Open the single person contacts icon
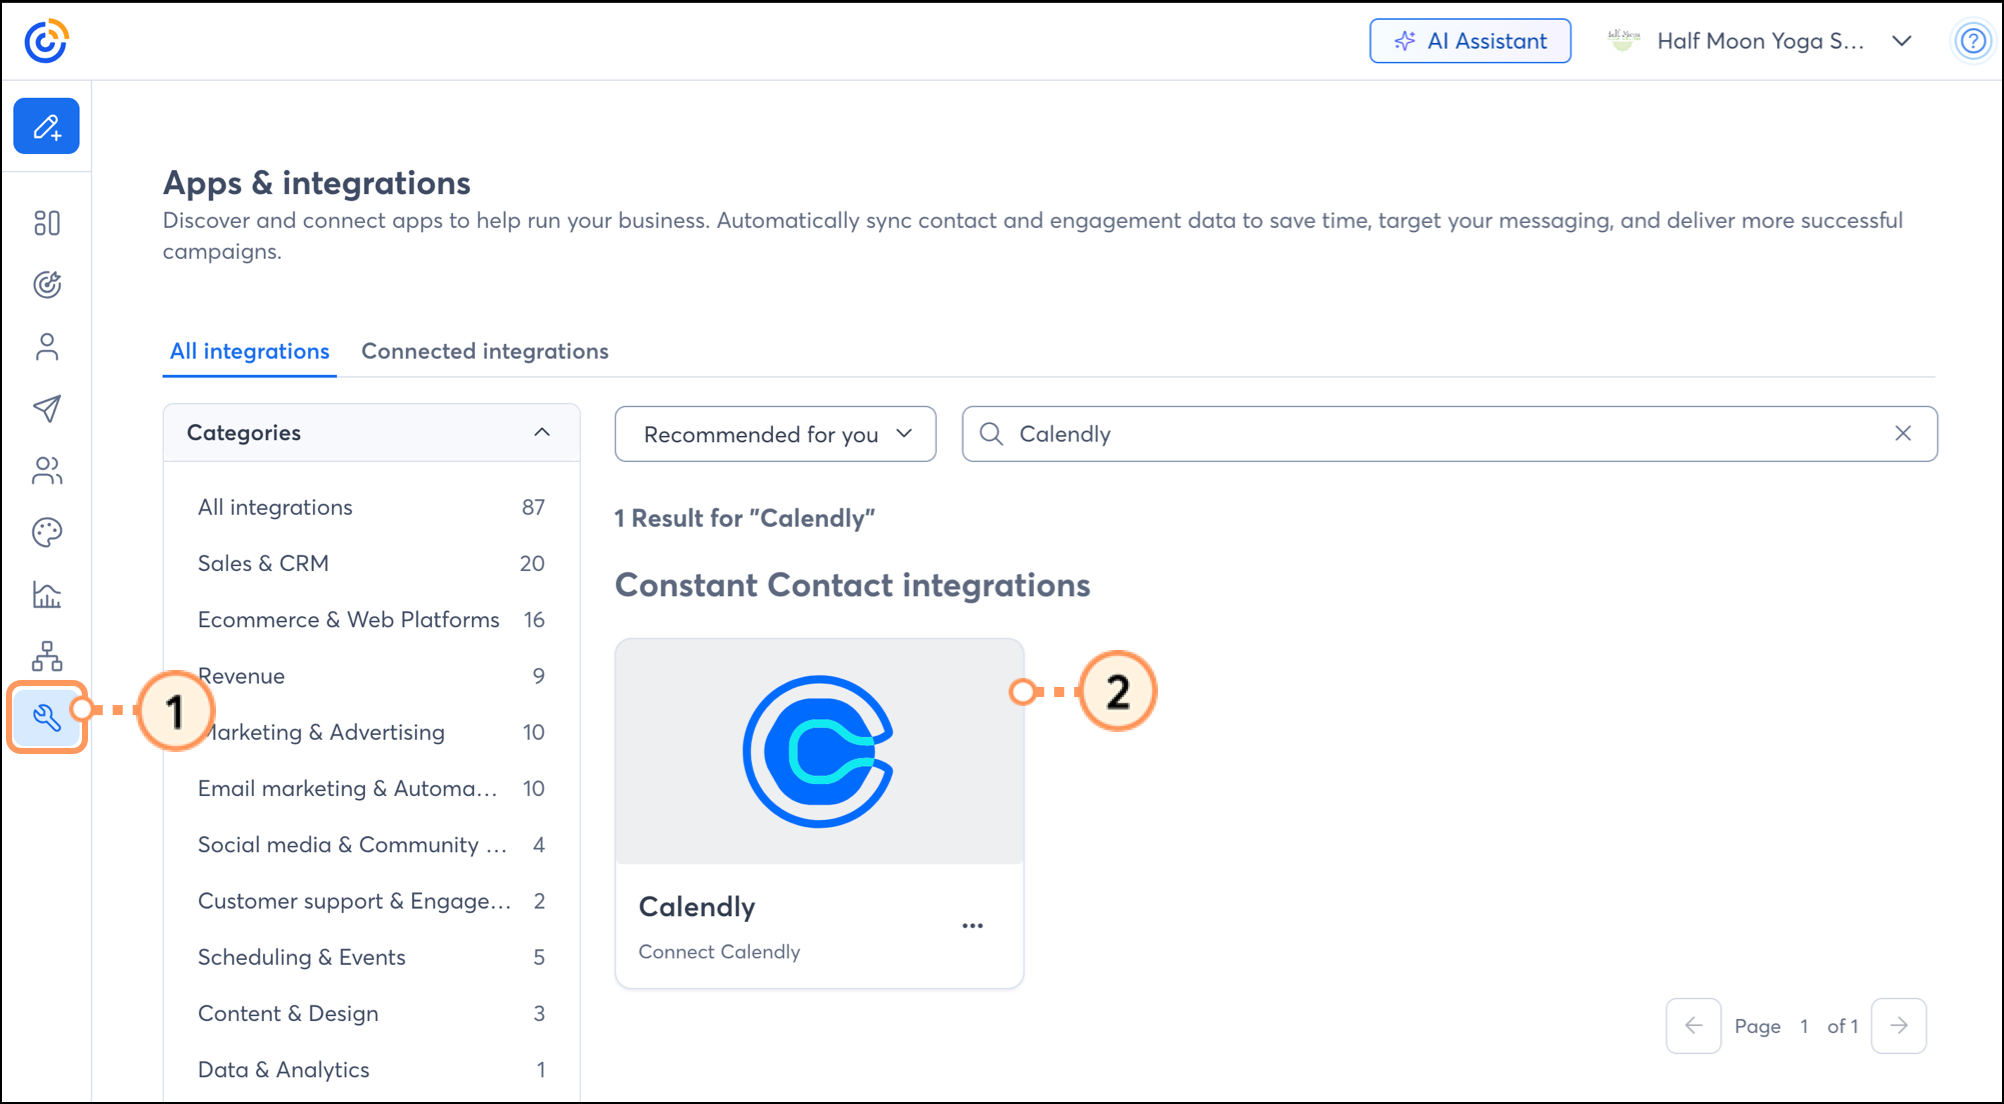 (47, 347)
